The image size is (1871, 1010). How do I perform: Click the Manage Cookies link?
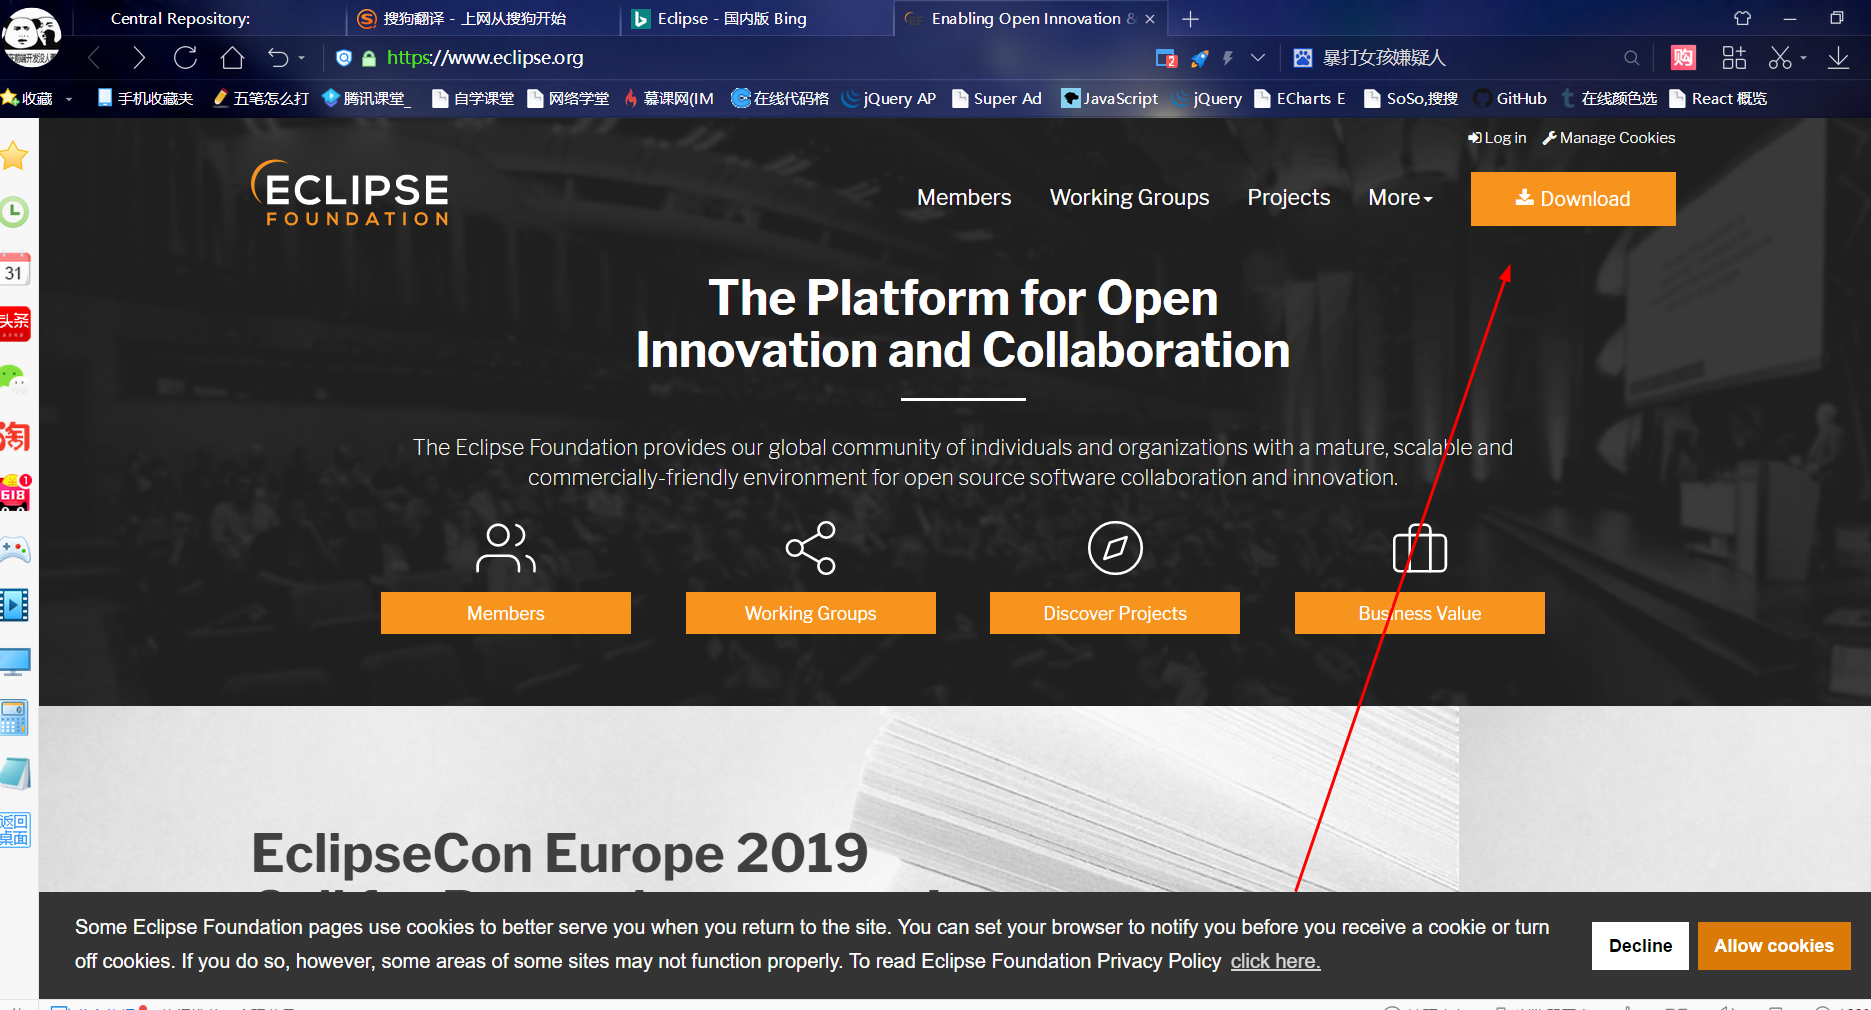(x=1608, y=138)
